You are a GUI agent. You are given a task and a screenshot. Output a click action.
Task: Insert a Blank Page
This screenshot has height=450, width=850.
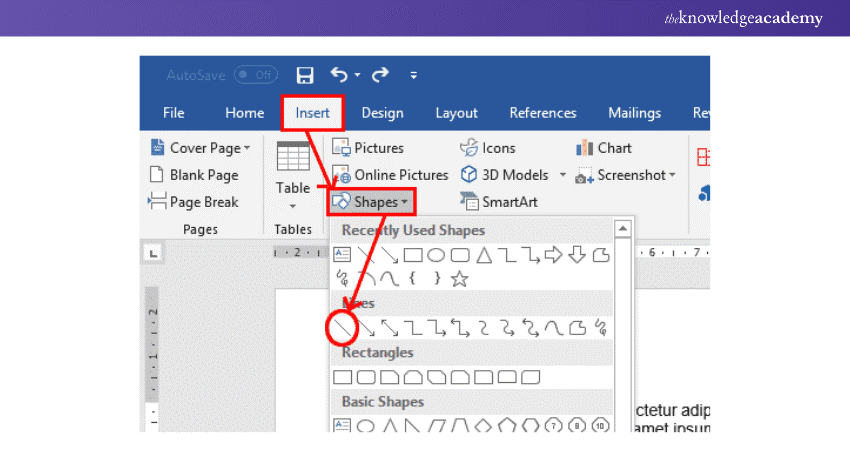[x=194, y=175]
